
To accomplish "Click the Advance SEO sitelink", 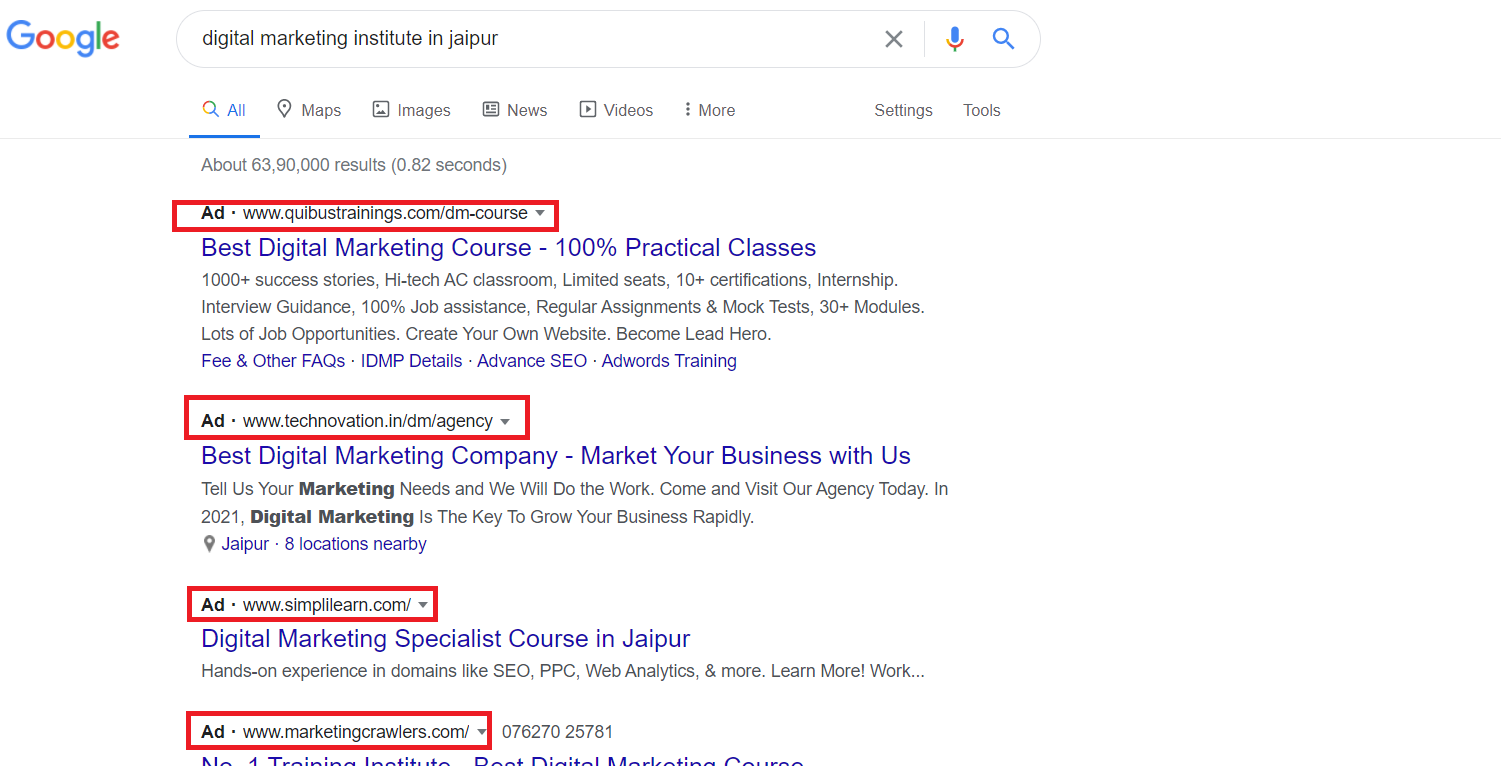I will tap(531, 360).
